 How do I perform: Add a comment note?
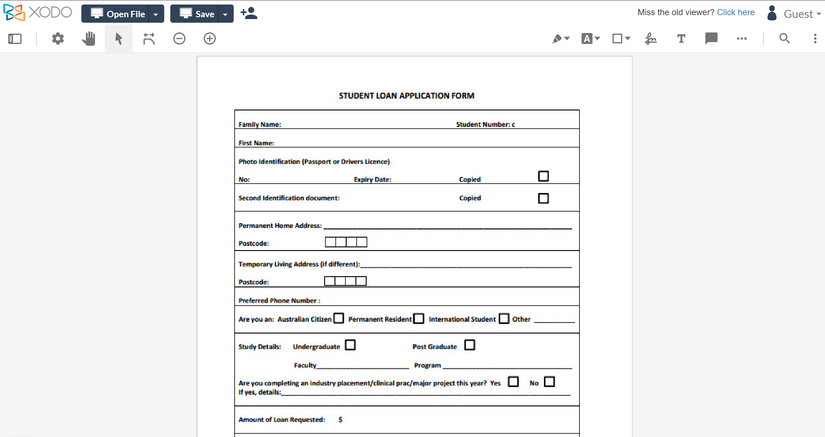[x=711, y=38]
